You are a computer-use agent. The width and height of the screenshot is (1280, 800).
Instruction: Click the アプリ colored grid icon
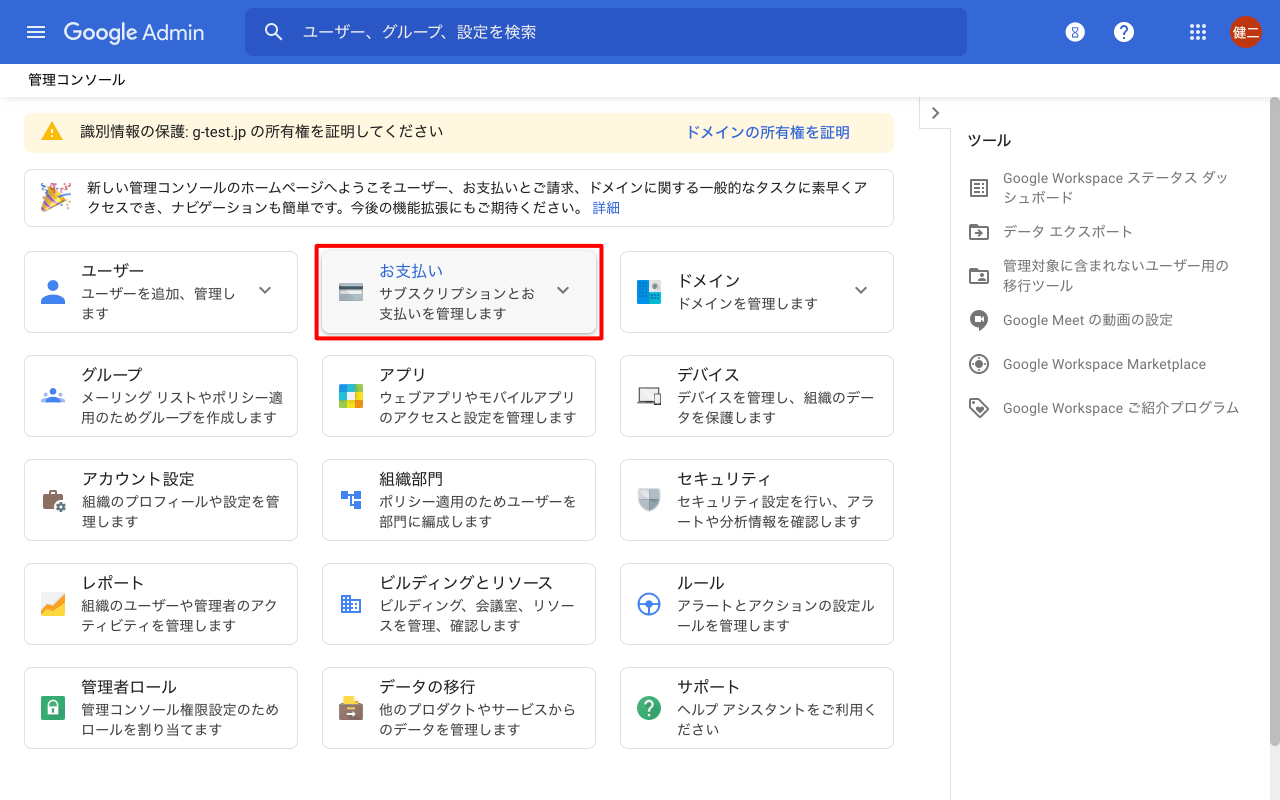coord(351,396)
